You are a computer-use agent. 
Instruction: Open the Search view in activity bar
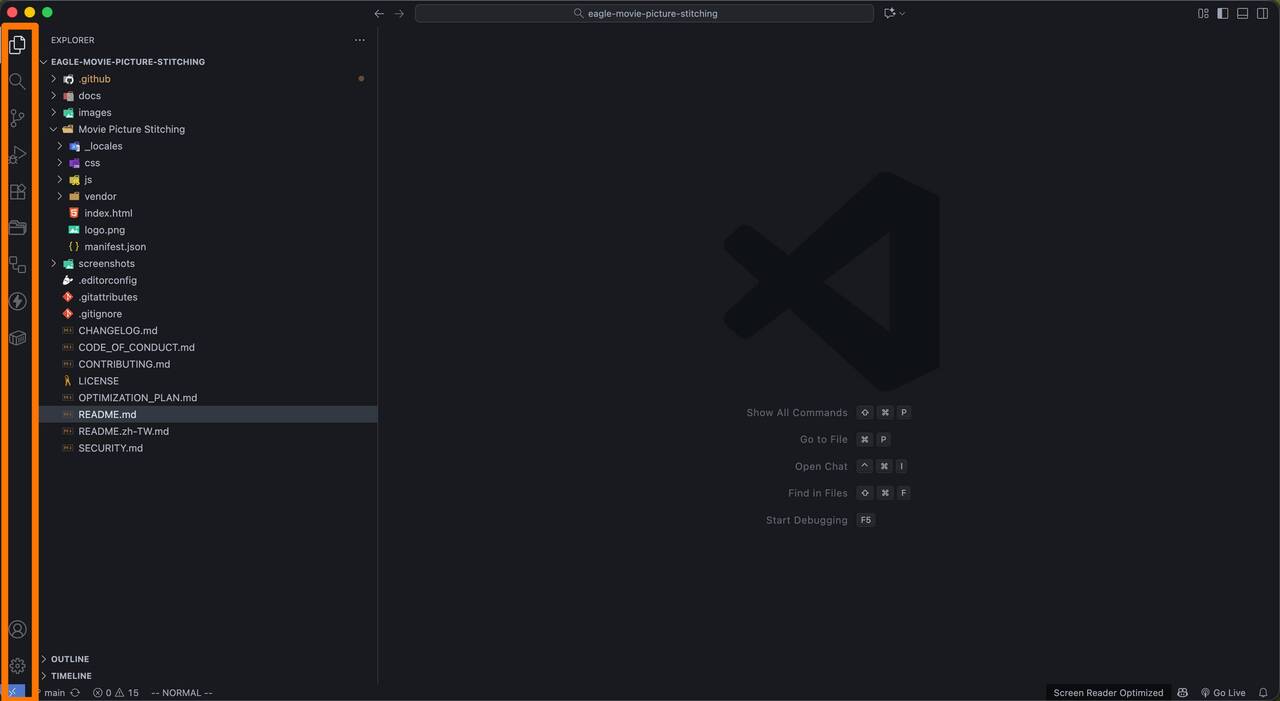point(17,81)
